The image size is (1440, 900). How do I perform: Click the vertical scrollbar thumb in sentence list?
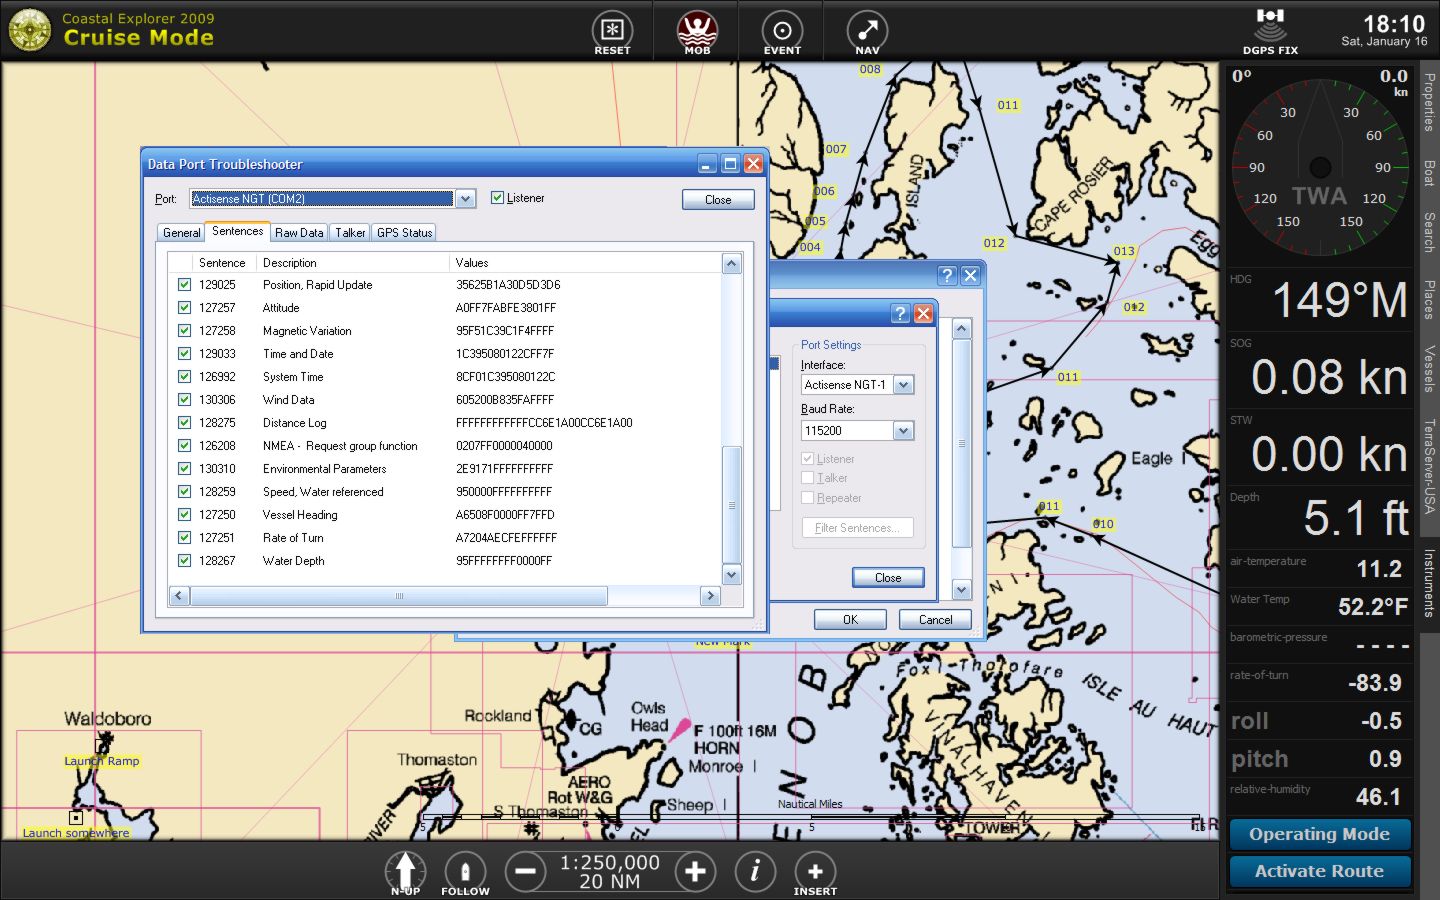731,505
